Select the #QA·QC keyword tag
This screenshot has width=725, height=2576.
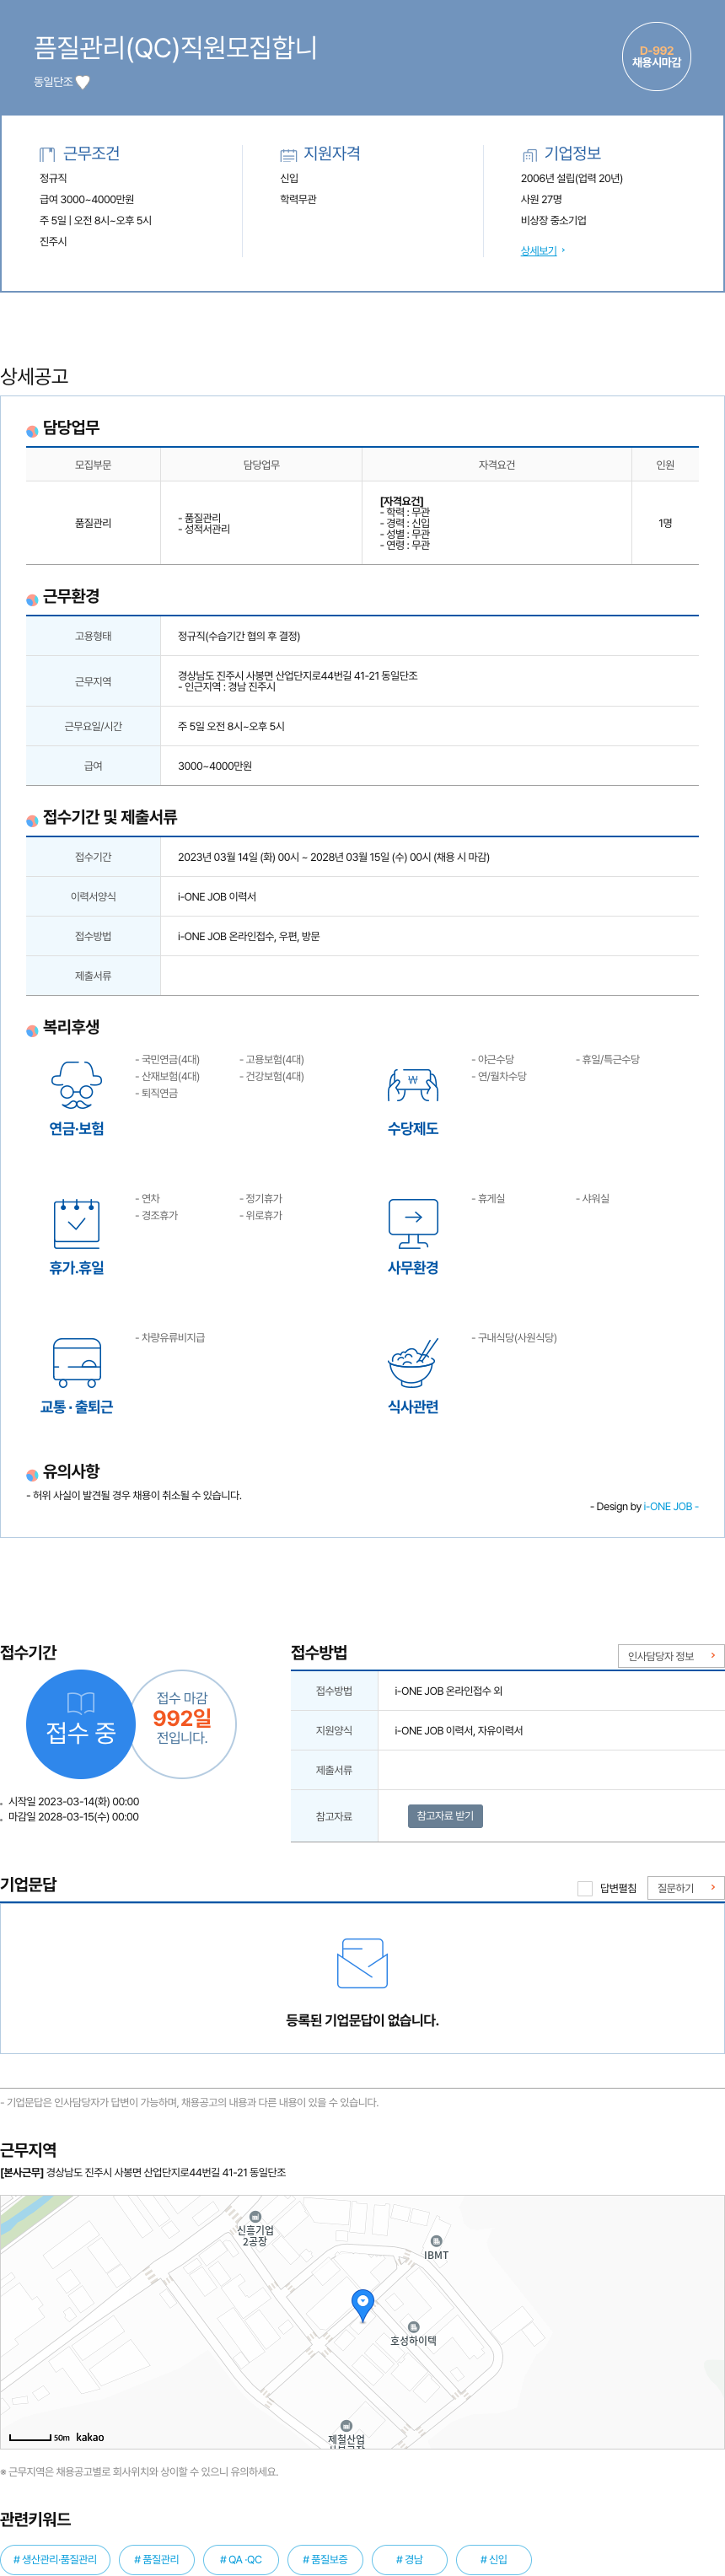[241, 2559]
